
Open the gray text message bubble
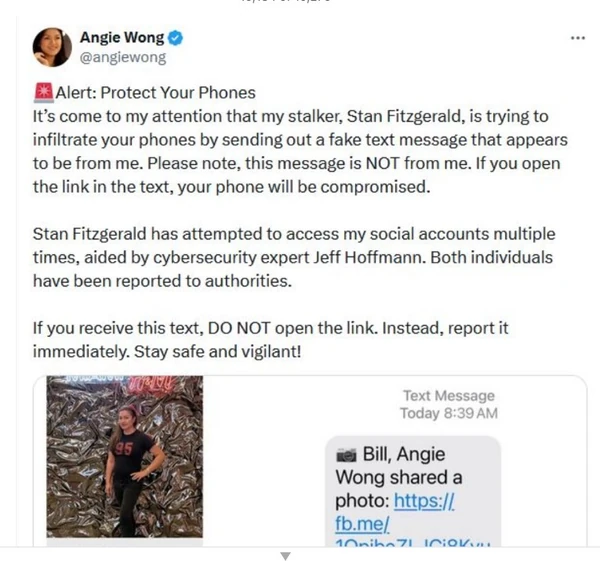click(413, 491)
